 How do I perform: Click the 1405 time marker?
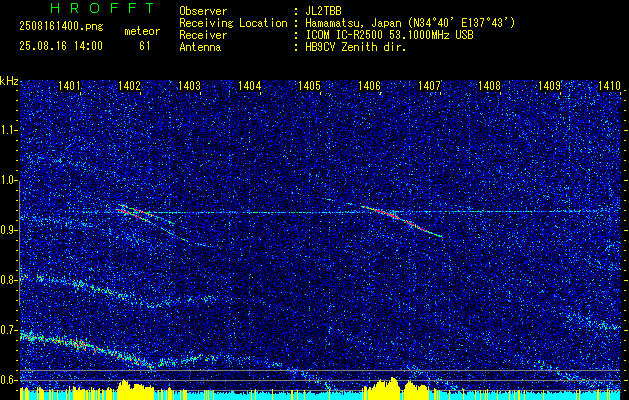310,85
